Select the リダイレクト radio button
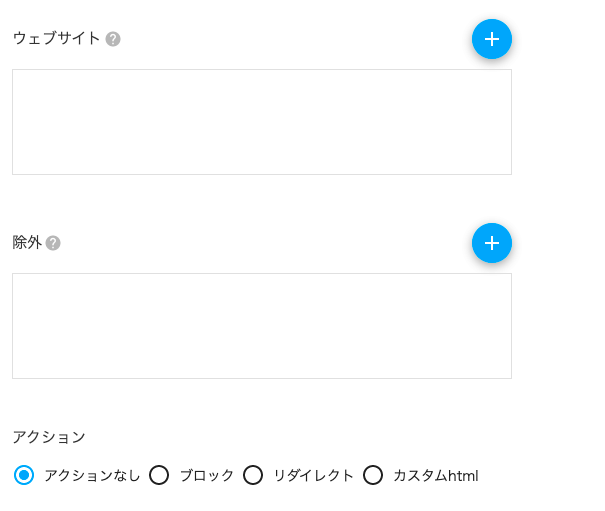 click(253, 475)
